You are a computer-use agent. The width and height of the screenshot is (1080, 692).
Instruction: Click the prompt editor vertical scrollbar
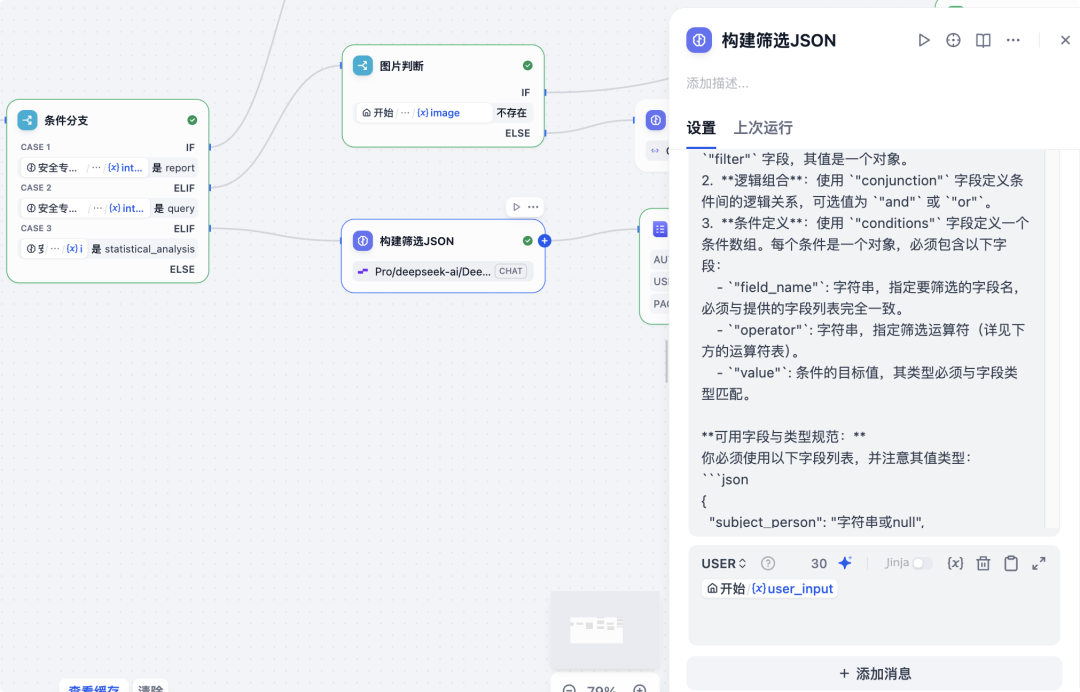[1052, 337]
